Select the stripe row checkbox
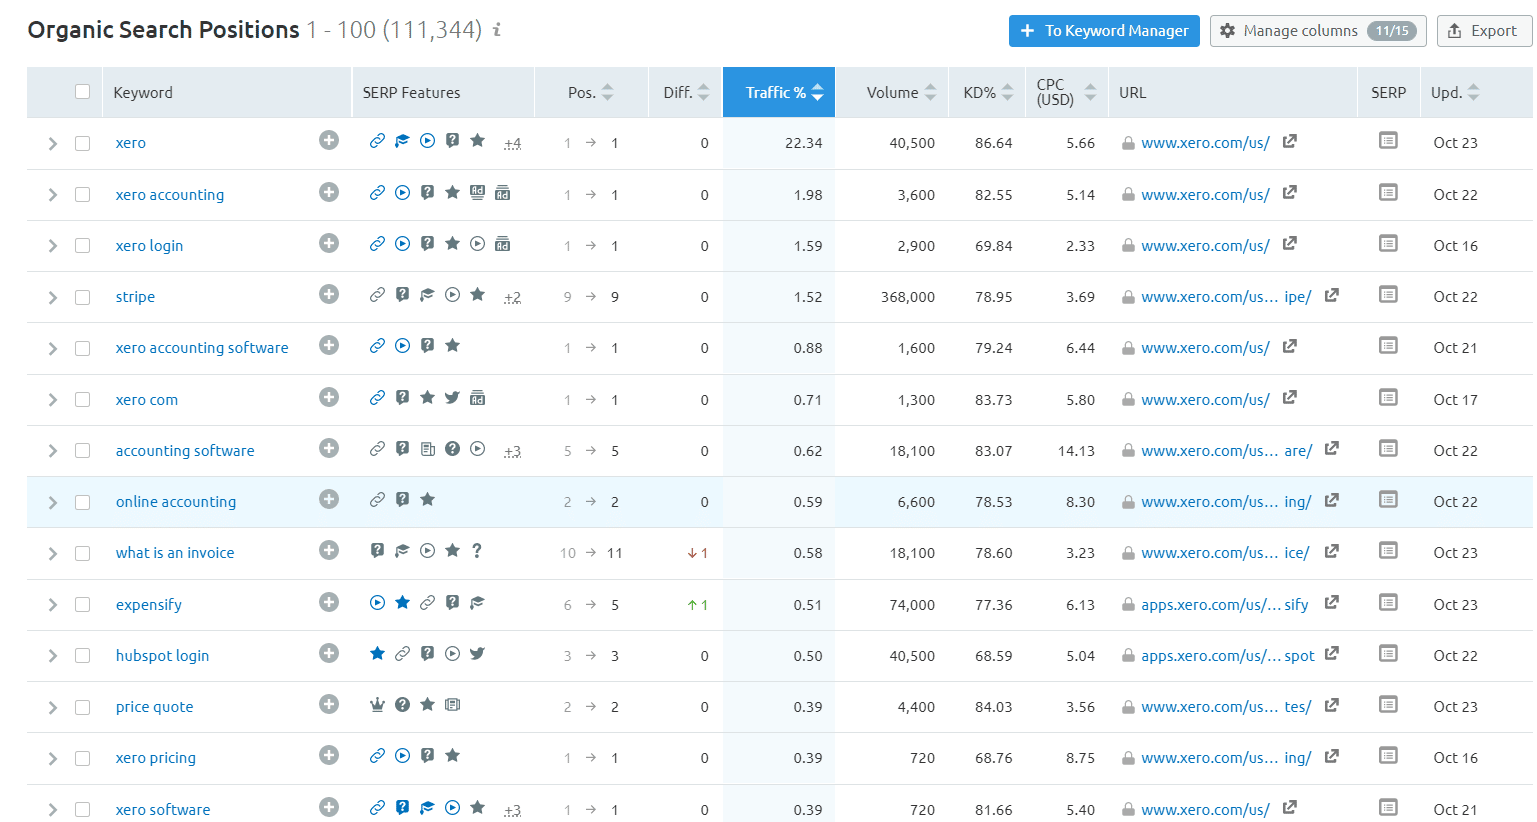The image size is (1537, 822). pyautogui.click(x=82, y=297)
